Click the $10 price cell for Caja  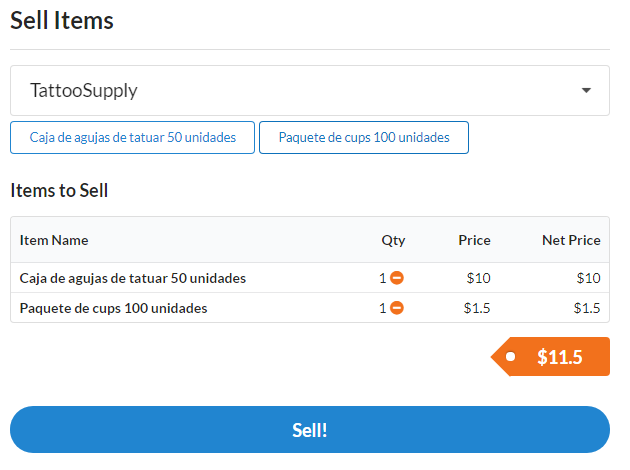click(x=479, y=278)
